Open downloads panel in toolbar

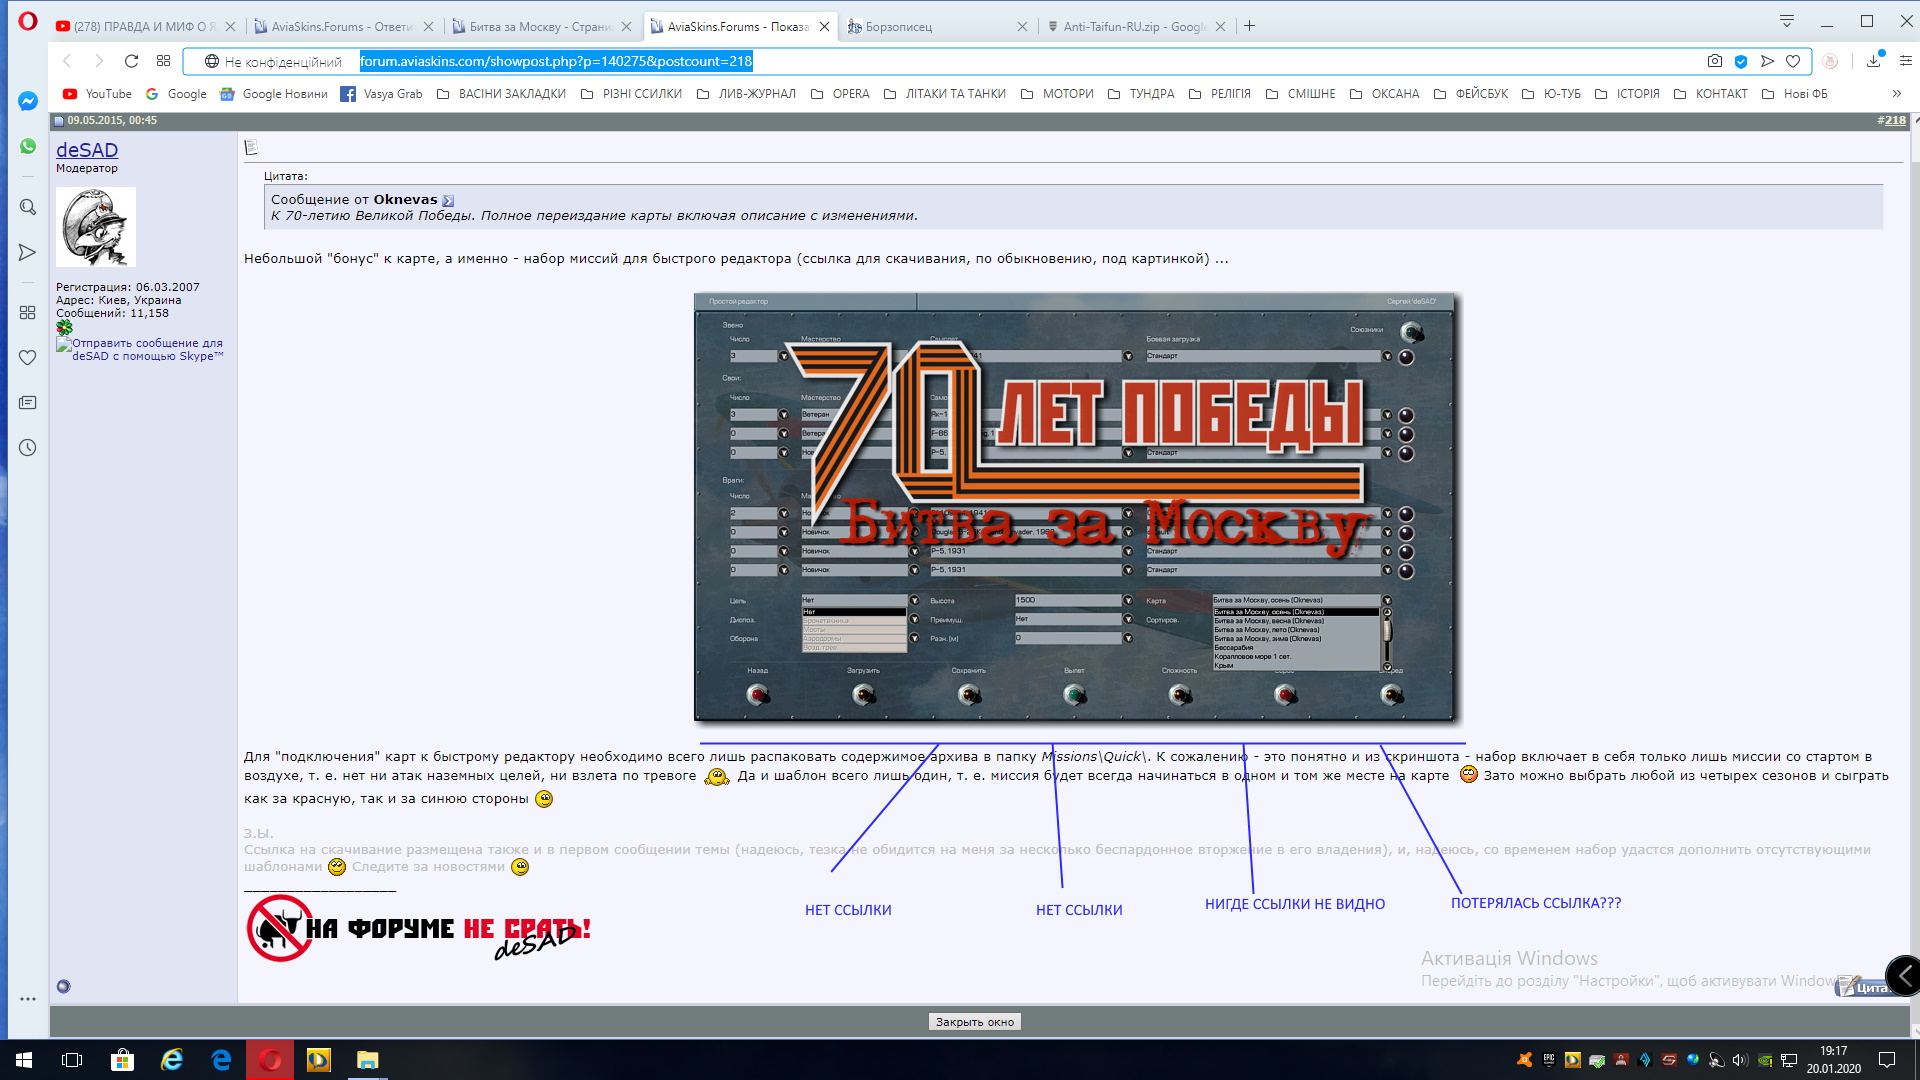[x=1873, y=61]
